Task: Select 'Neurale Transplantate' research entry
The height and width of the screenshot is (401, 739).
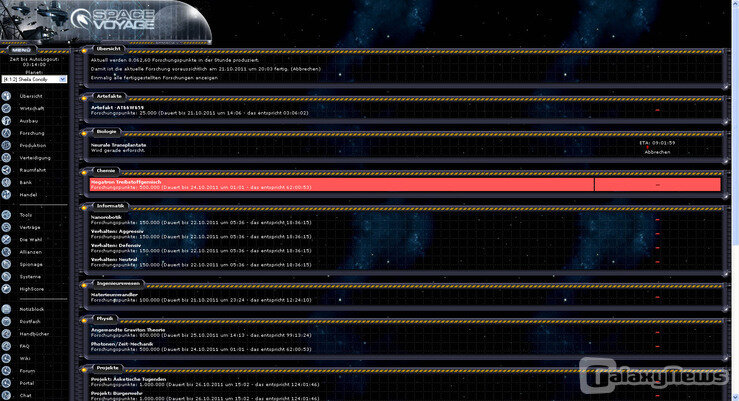Action: click(x=118, y=145)
